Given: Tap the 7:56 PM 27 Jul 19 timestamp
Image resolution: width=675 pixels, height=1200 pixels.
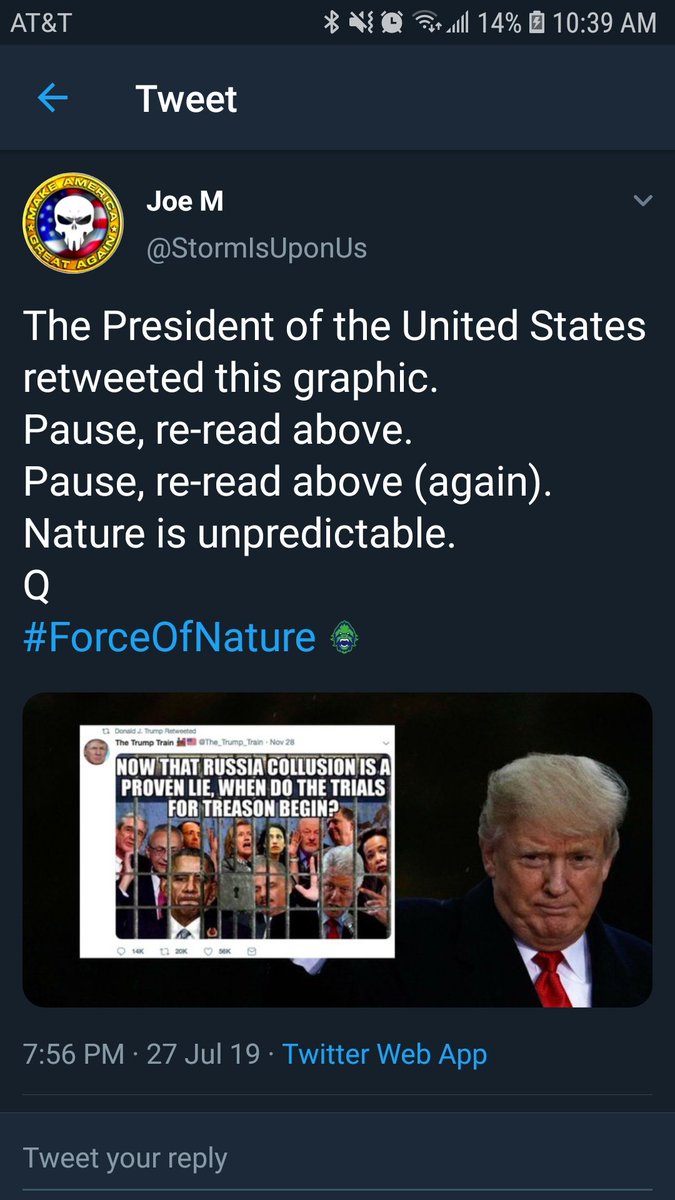Looking at the screenshot, I should [141, 1053].
